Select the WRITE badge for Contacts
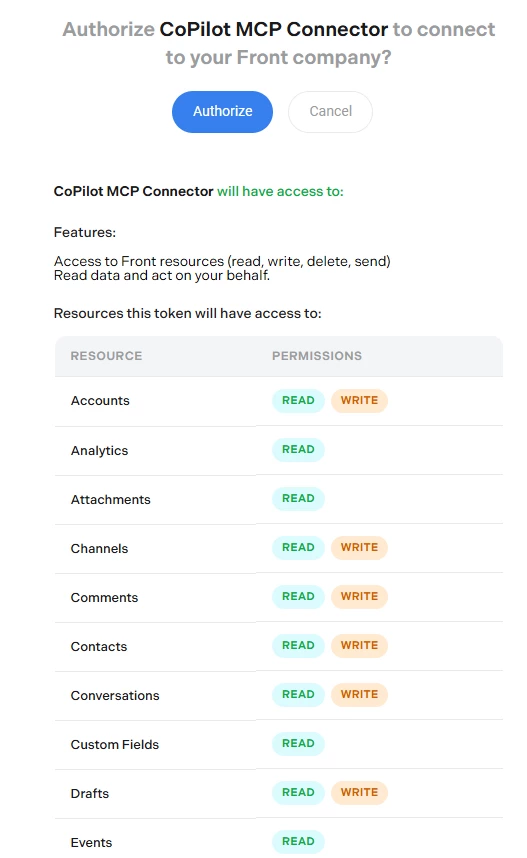 tap(360, 646)
